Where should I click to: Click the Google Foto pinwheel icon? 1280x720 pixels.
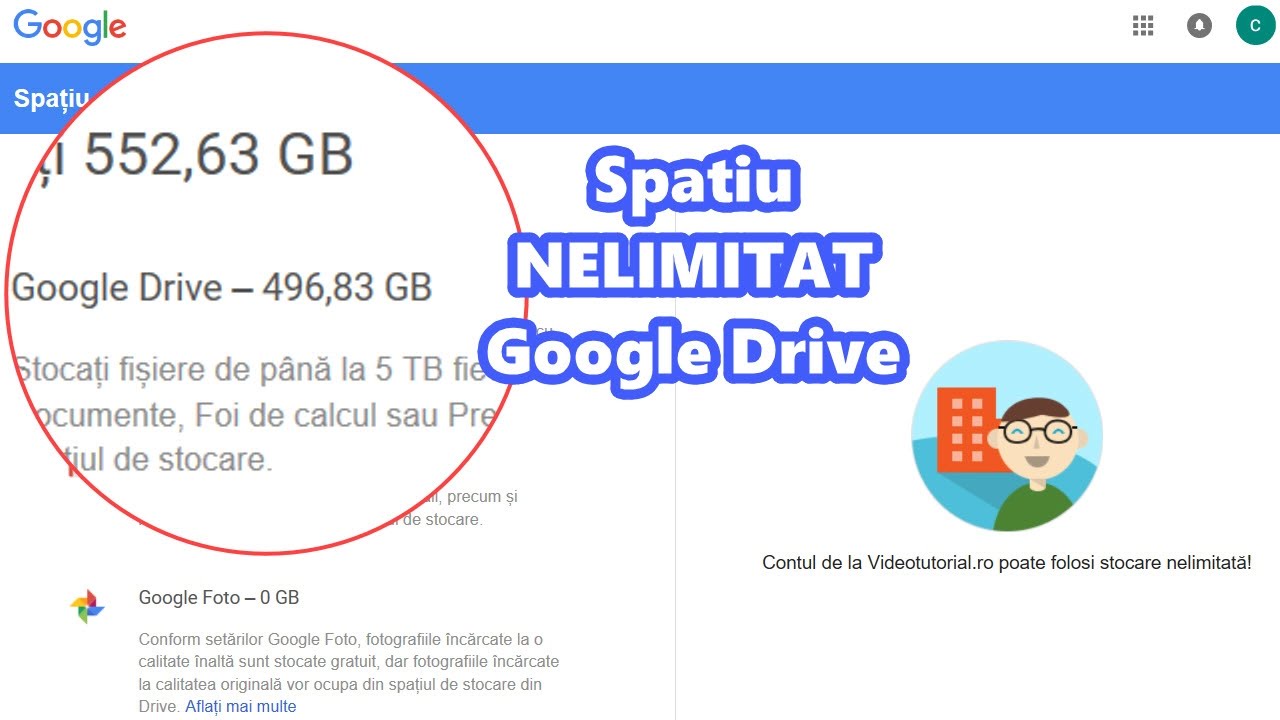click(87, 606)
